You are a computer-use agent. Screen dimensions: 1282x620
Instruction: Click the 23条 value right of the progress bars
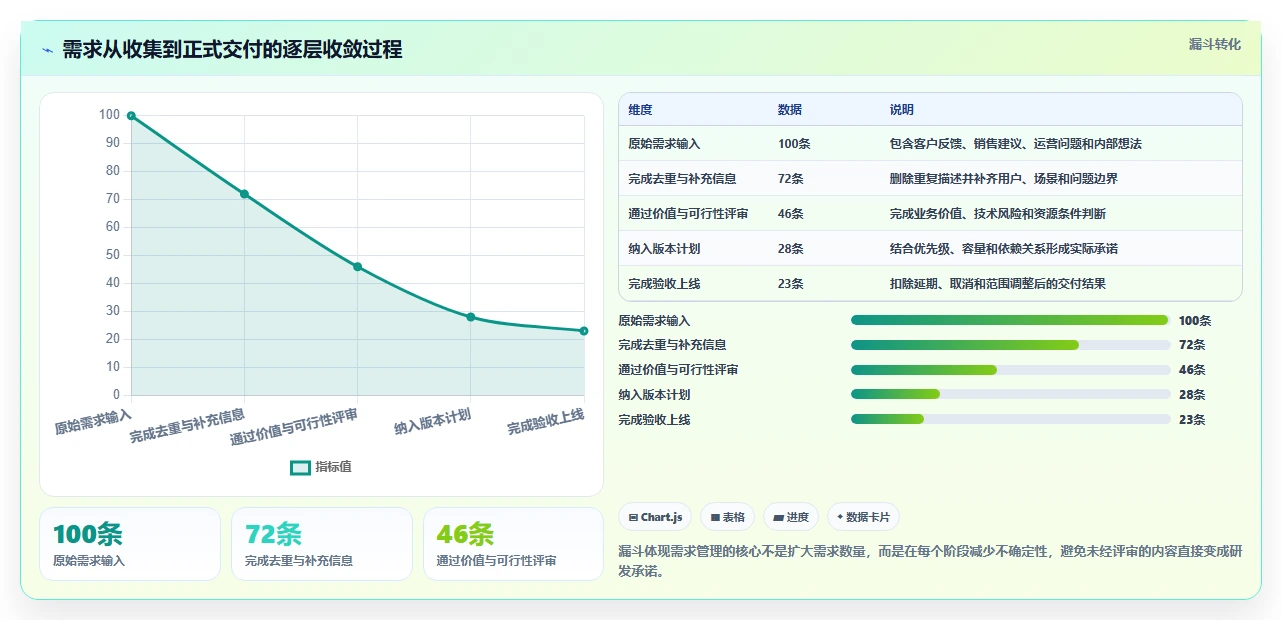pyautogui.click(x=1192, y=420)
